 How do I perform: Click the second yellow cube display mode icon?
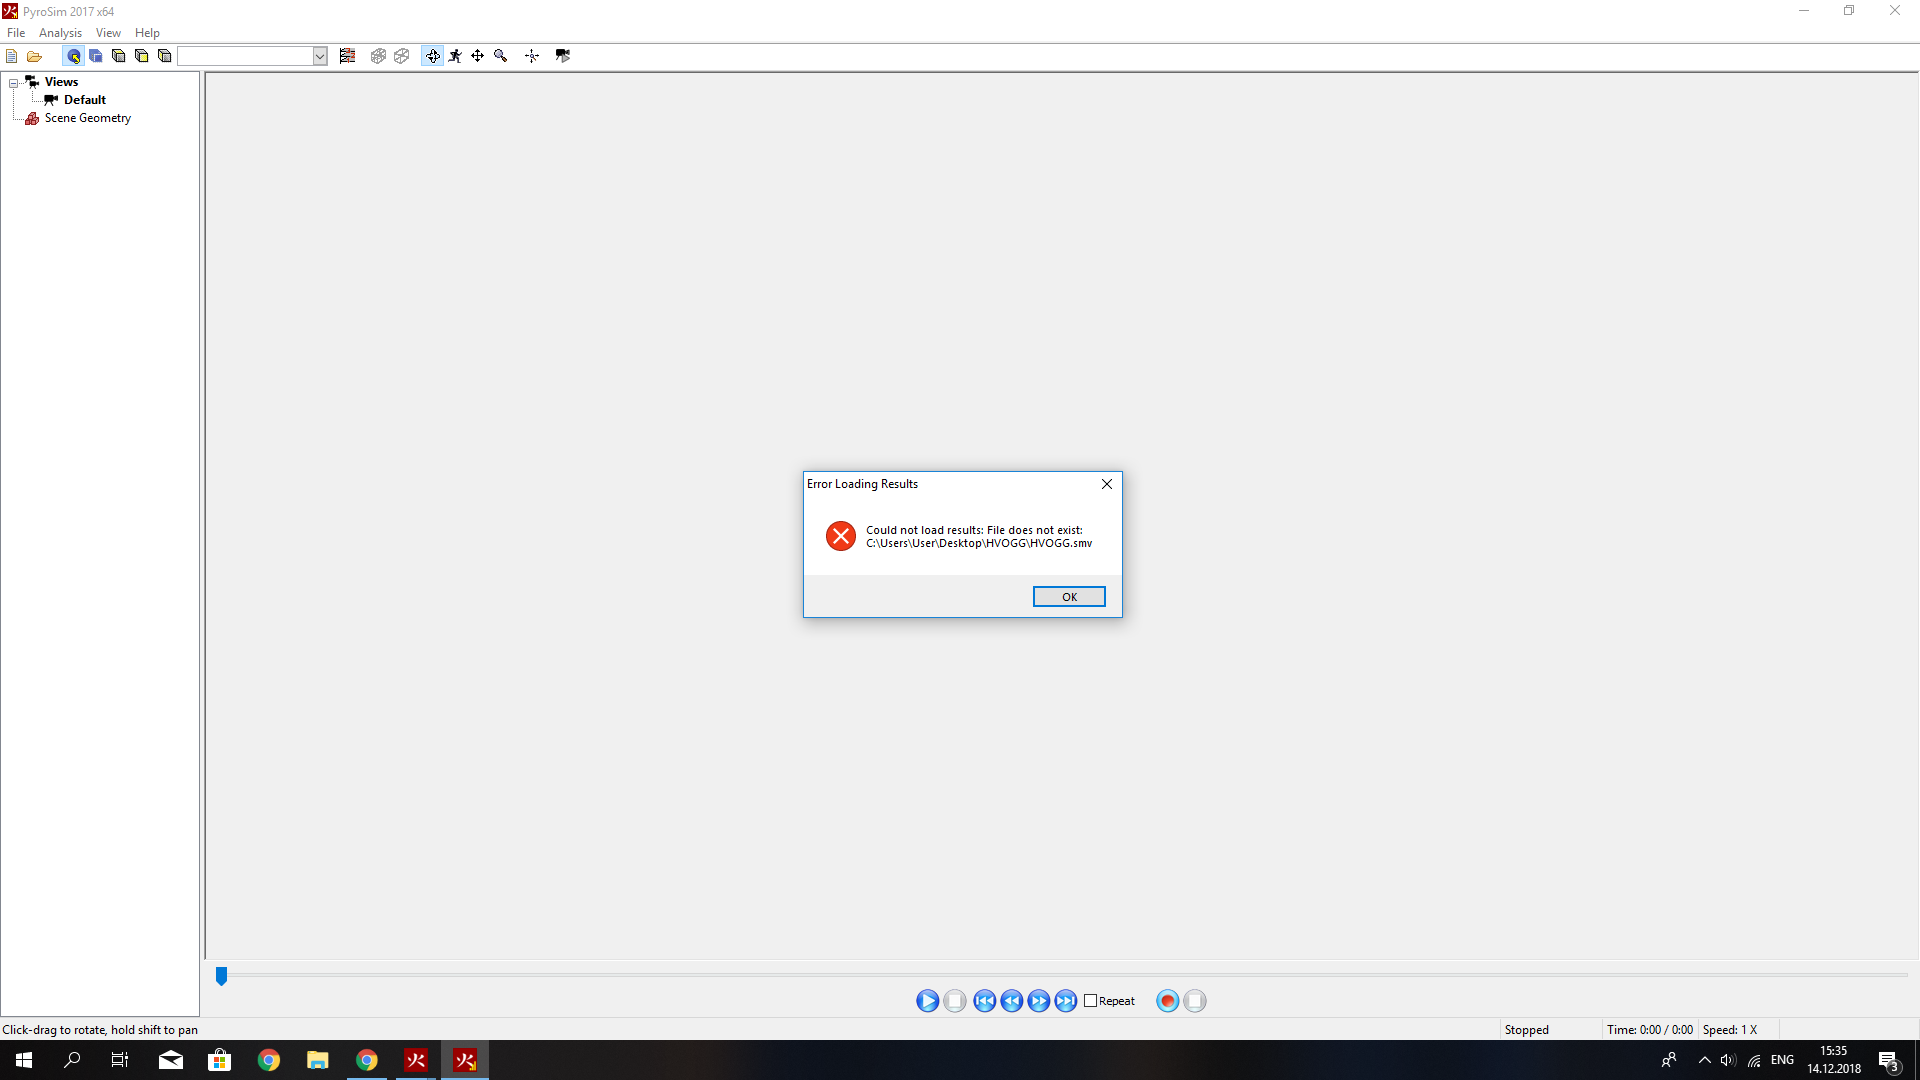coord(141,56)
